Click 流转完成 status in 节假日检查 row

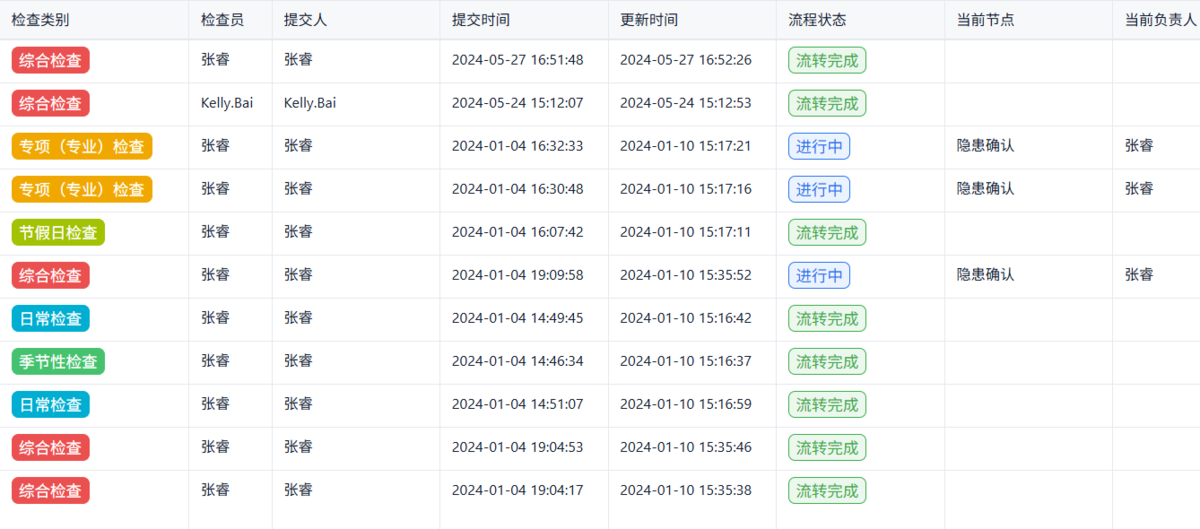(x=827, y=233)
